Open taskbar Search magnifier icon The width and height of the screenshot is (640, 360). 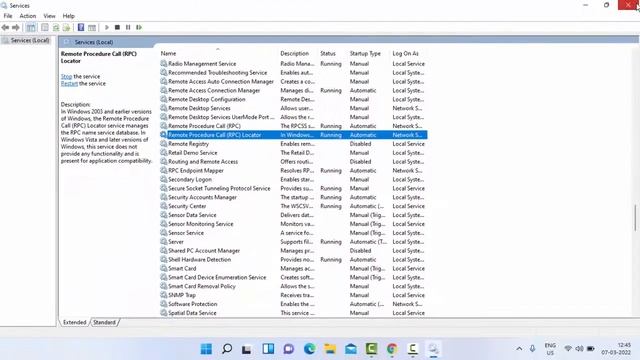pyautogui.click(x=227, y=349)
